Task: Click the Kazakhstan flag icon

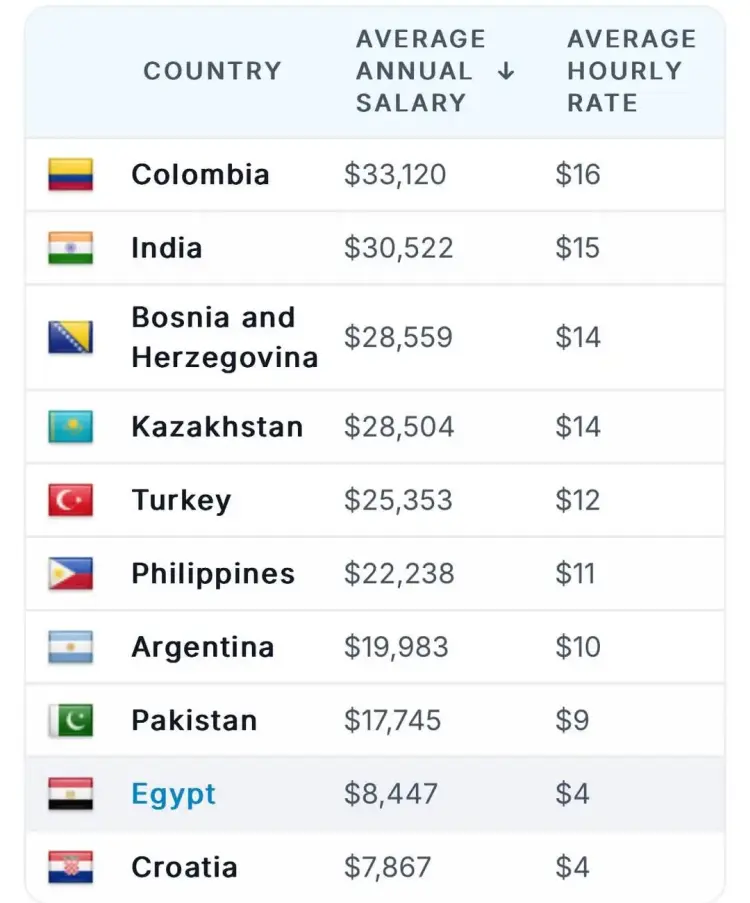Action: [x=70, y=427]
